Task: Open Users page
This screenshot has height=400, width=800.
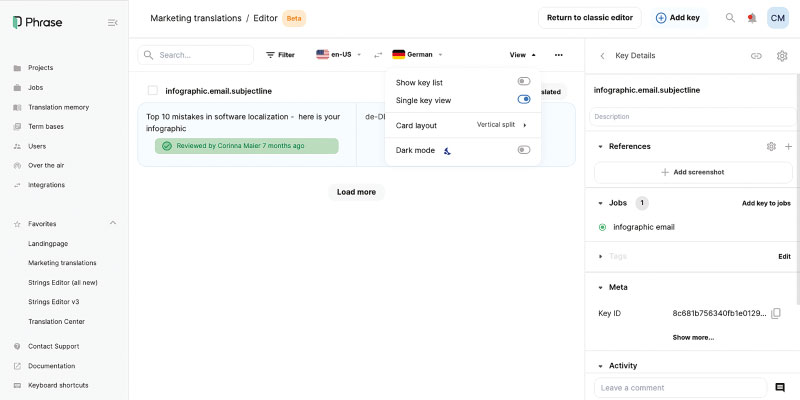Action: click(x=37, y=146)
